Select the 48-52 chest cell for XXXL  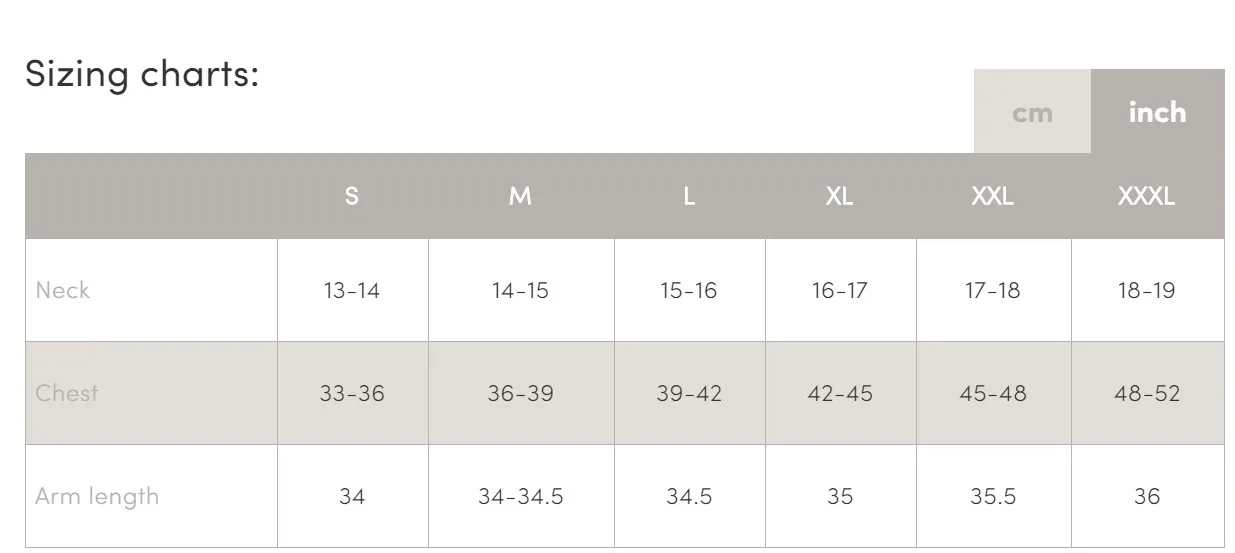(1147, 393)
